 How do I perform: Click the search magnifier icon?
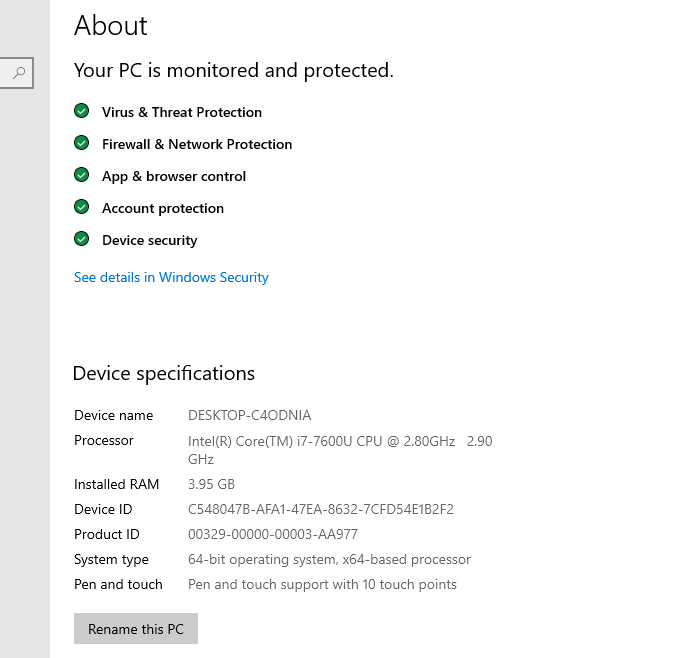(19, 72)
